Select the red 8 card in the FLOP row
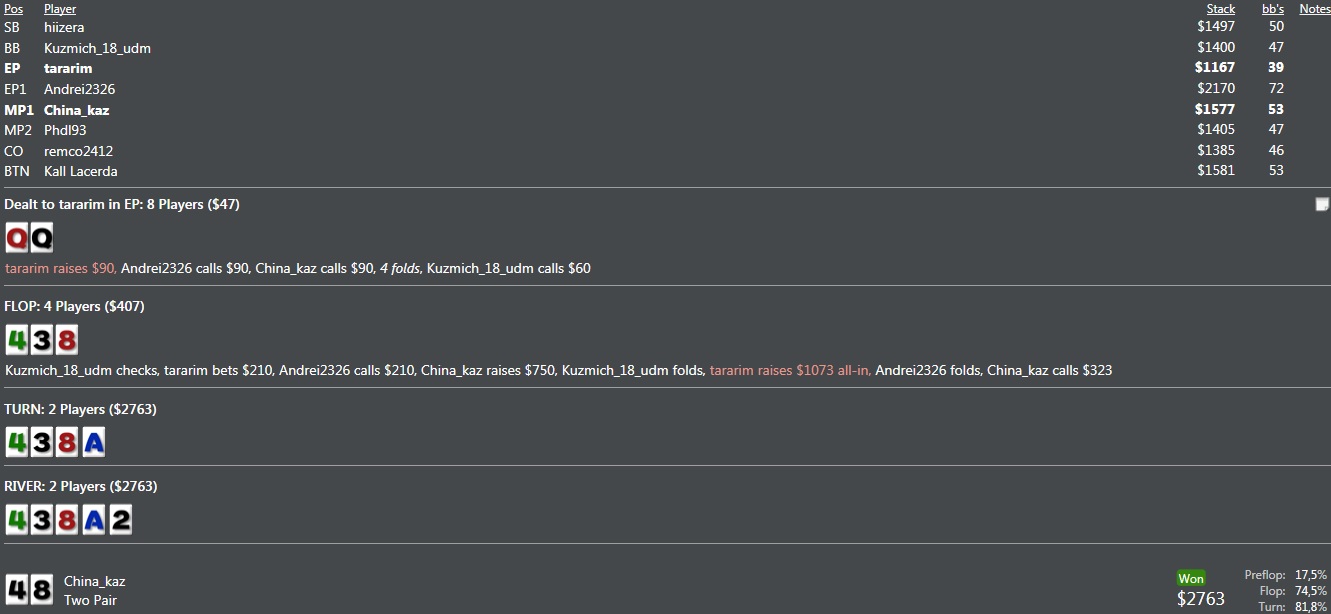This screenshot has height=614, width=1331. 66,340
